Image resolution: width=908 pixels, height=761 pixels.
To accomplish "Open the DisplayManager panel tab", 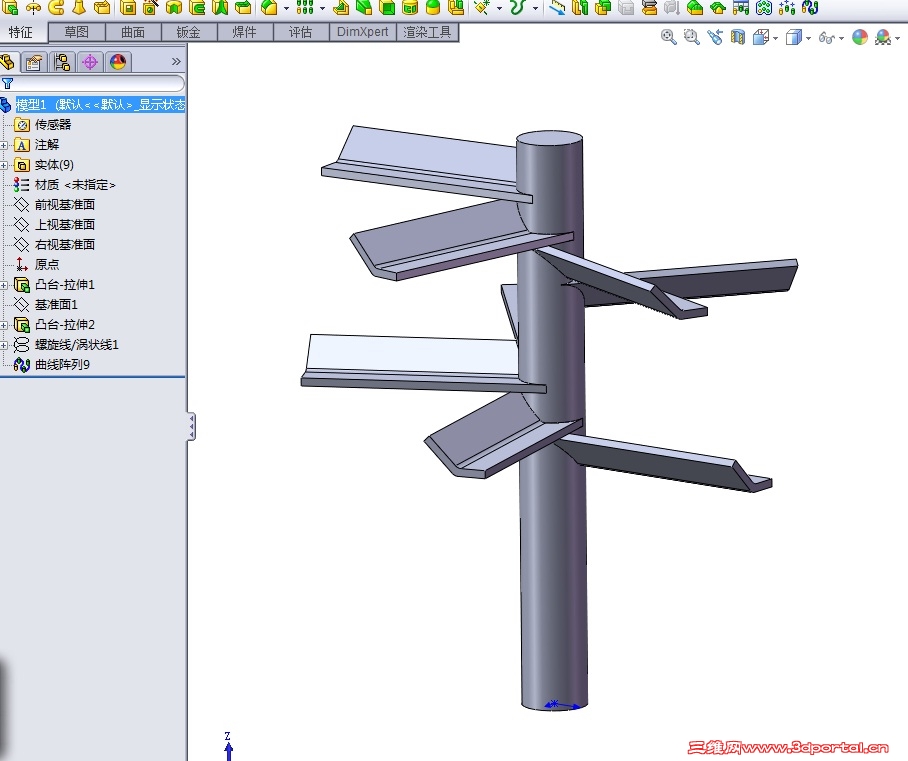I will click(x=118, y=62).
